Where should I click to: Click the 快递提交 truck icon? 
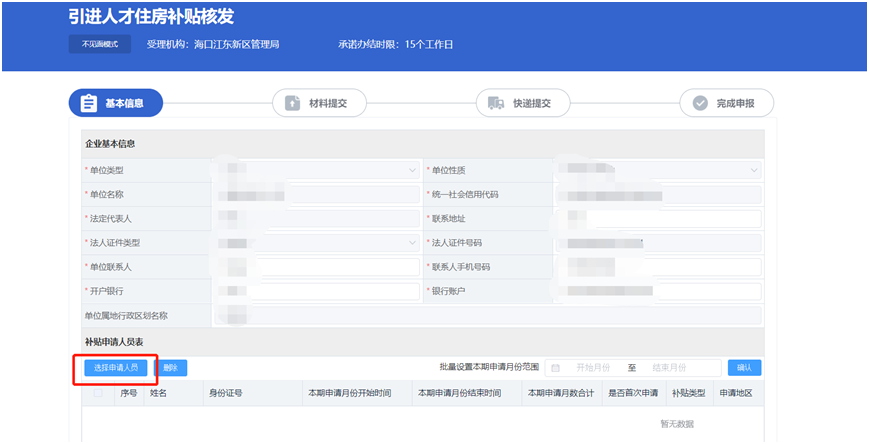tap(495, 103)
